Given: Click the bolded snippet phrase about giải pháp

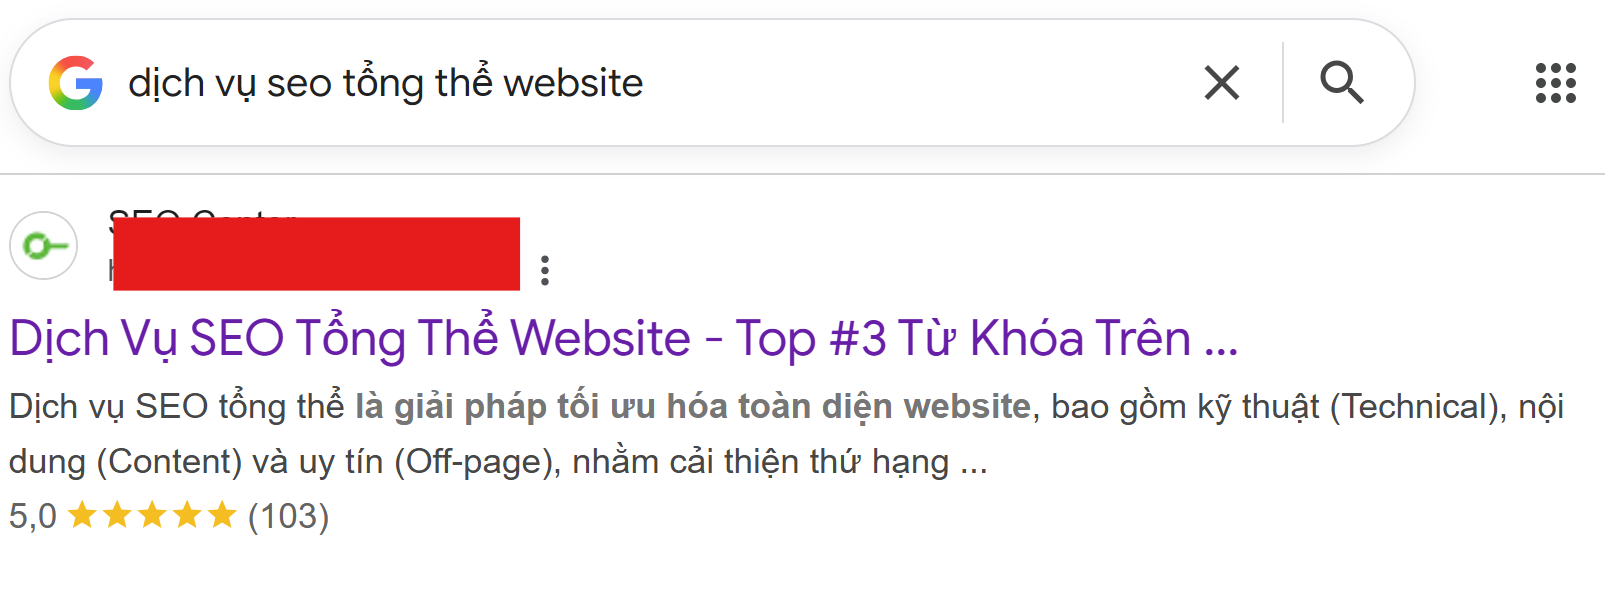Looking at the screenshot, I should click(693, 407).
